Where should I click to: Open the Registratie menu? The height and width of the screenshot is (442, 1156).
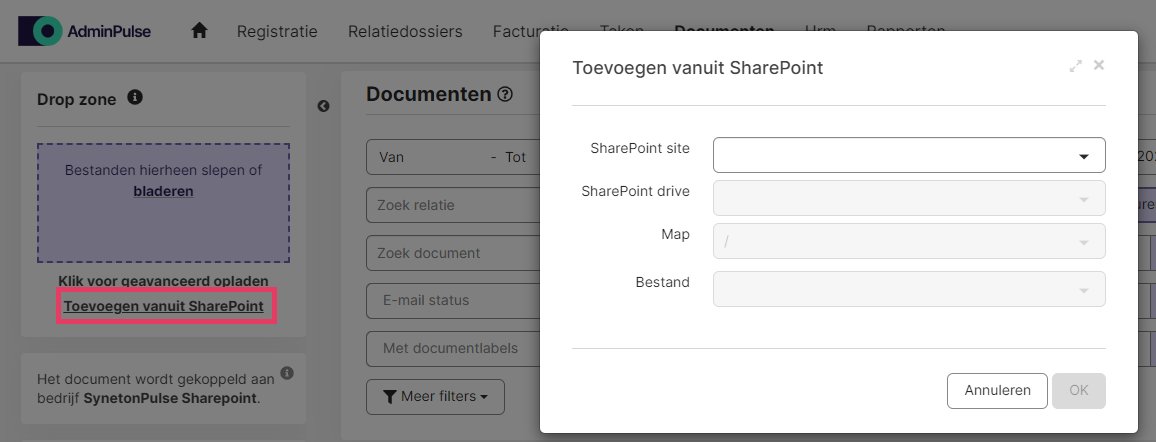point(277,32)
